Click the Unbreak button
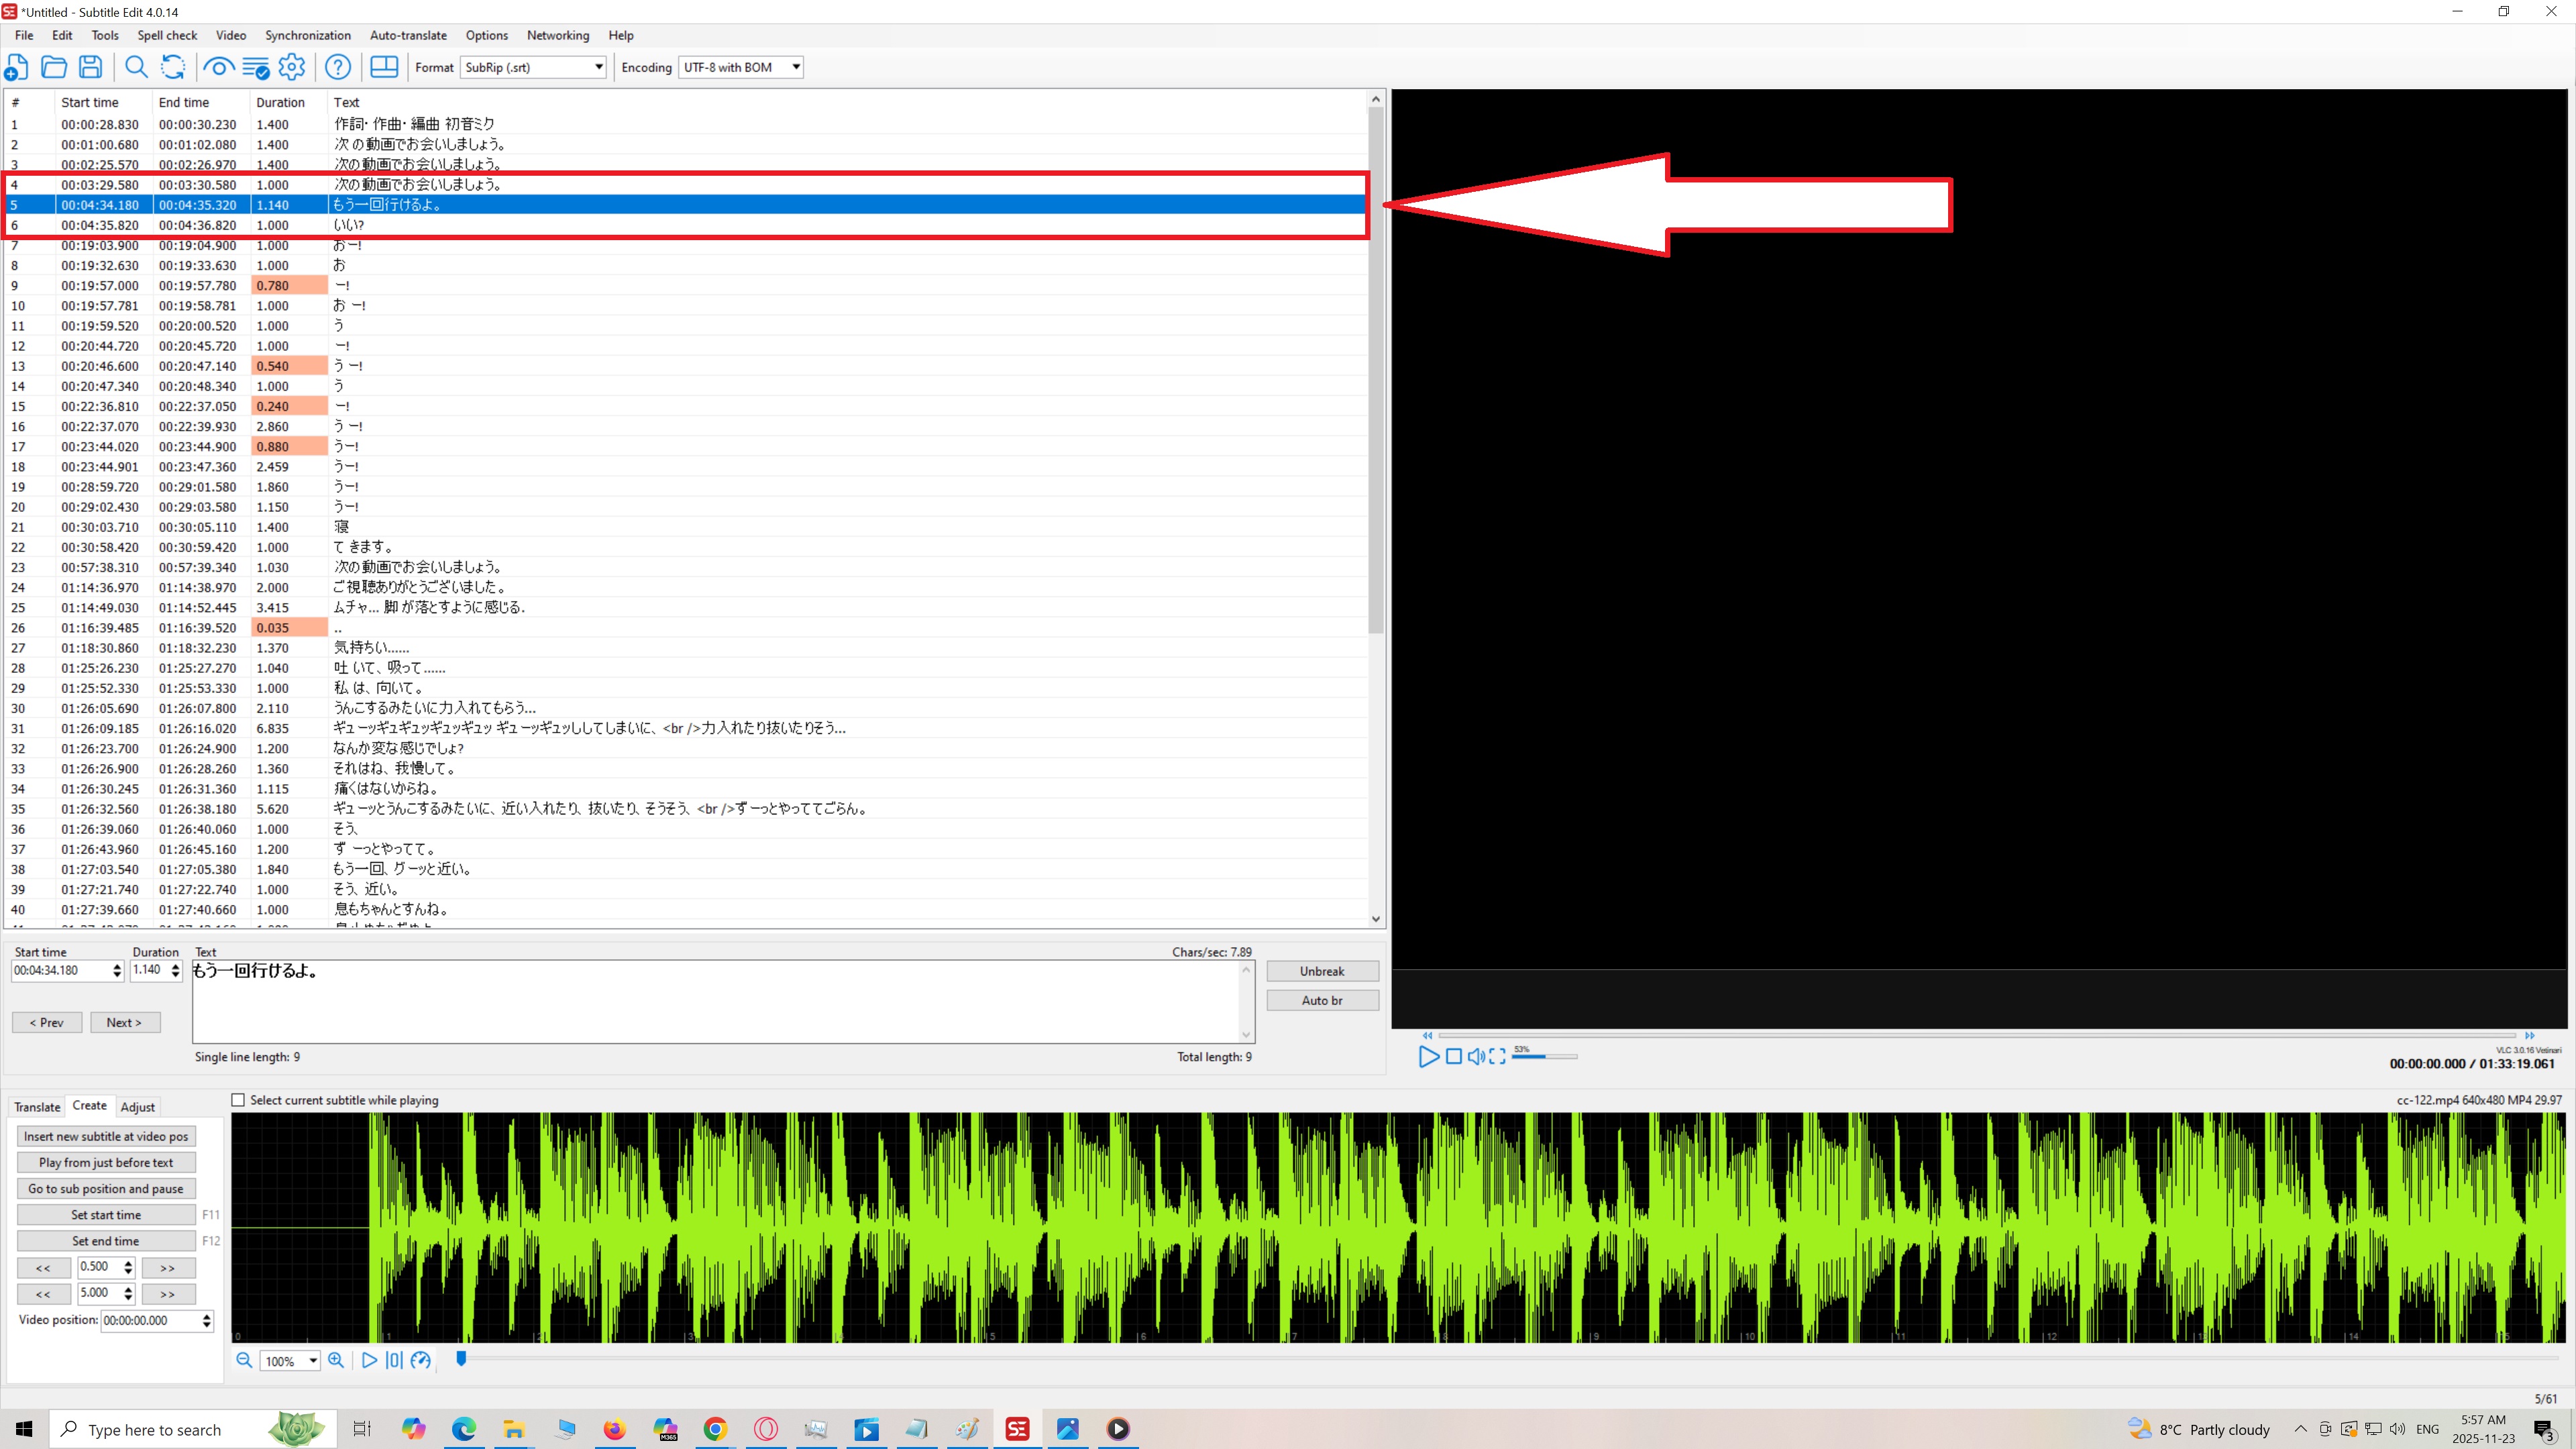The image size is (2576, 1449). point(1322,971)
